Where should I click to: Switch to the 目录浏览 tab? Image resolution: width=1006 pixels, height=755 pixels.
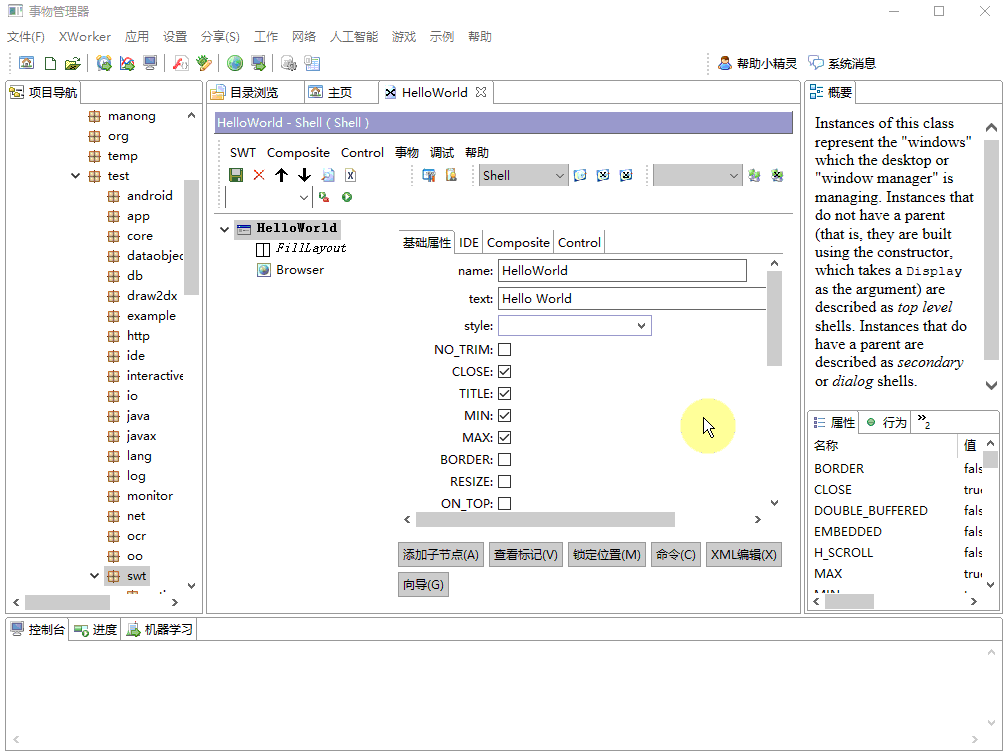(x=255, y=92)
